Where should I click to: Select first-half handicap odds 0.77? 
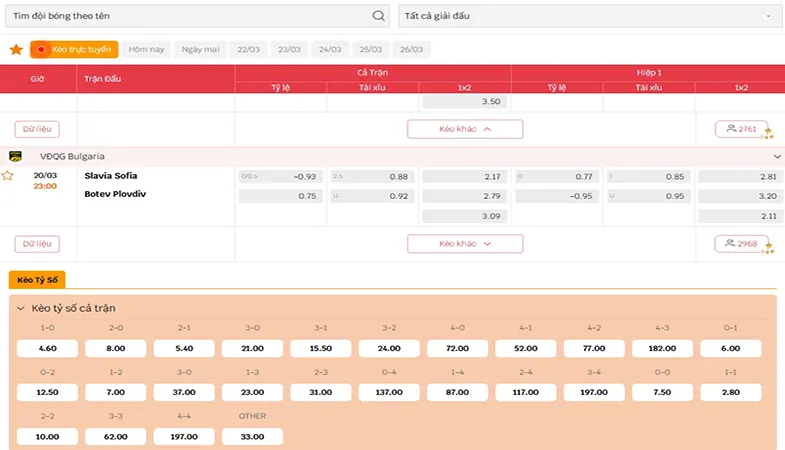[557, 177]
